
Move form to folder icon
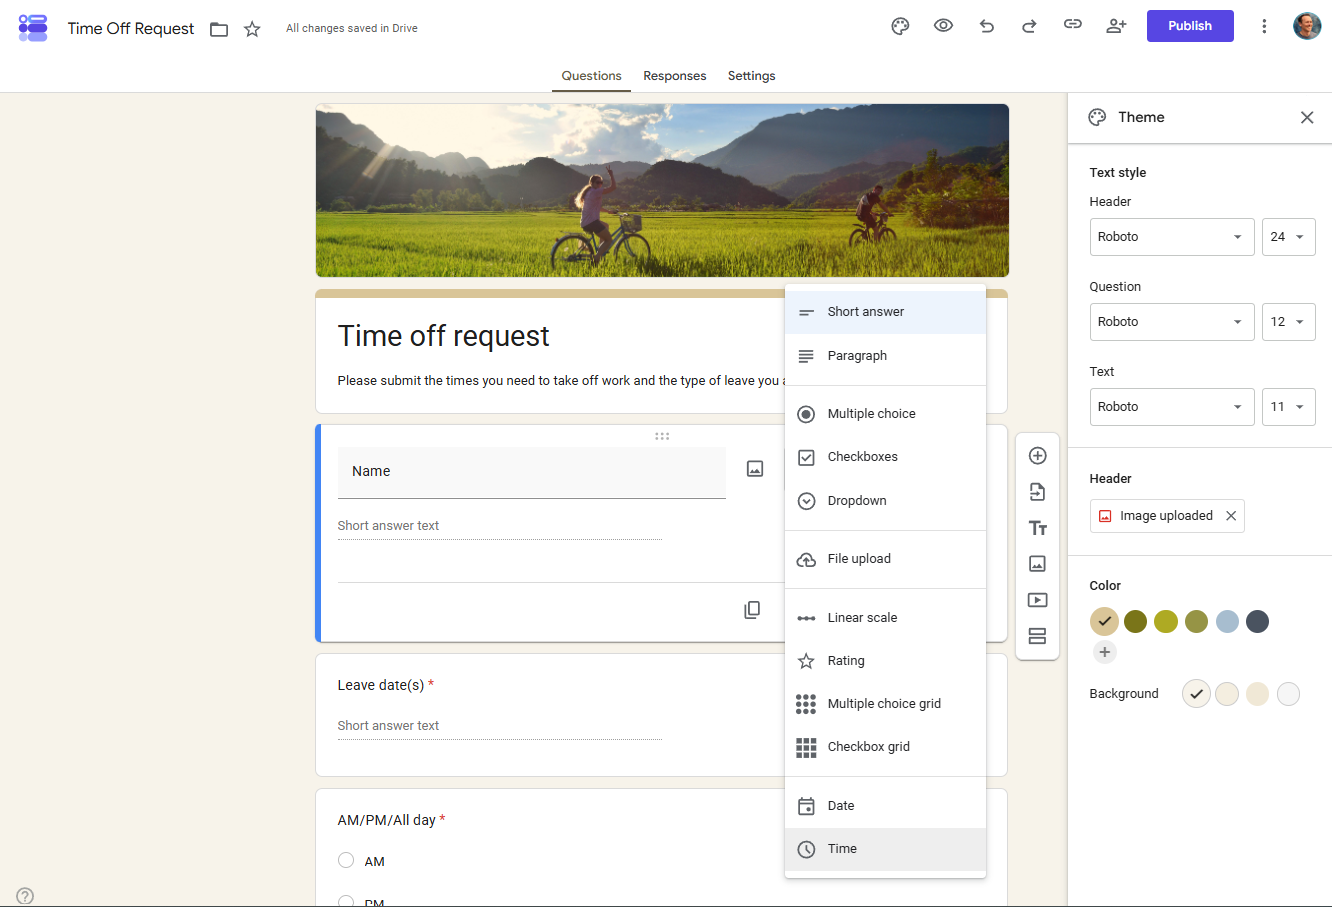(219, 29)
